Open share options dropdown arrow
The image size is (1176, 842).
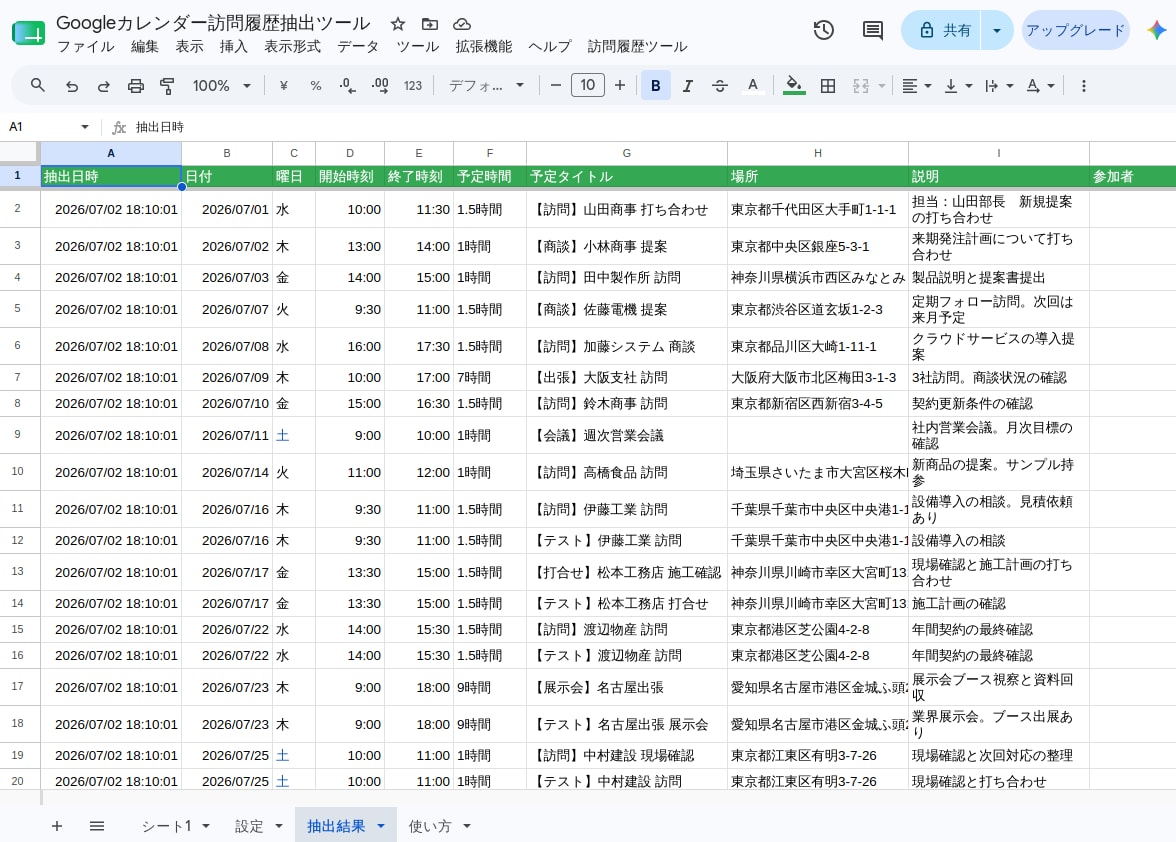pos(997,30)
